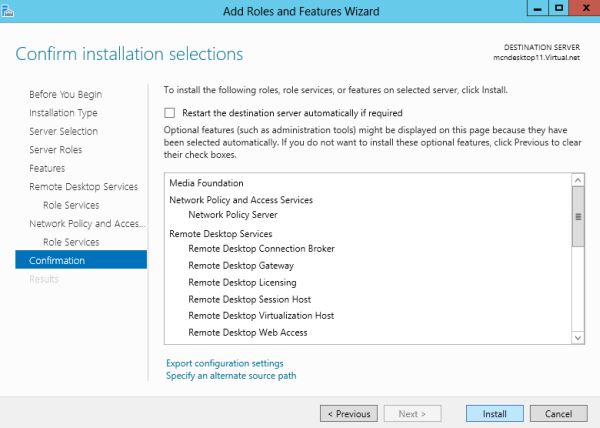
Task: Go to Installation Type page
Action: (63, 113)
